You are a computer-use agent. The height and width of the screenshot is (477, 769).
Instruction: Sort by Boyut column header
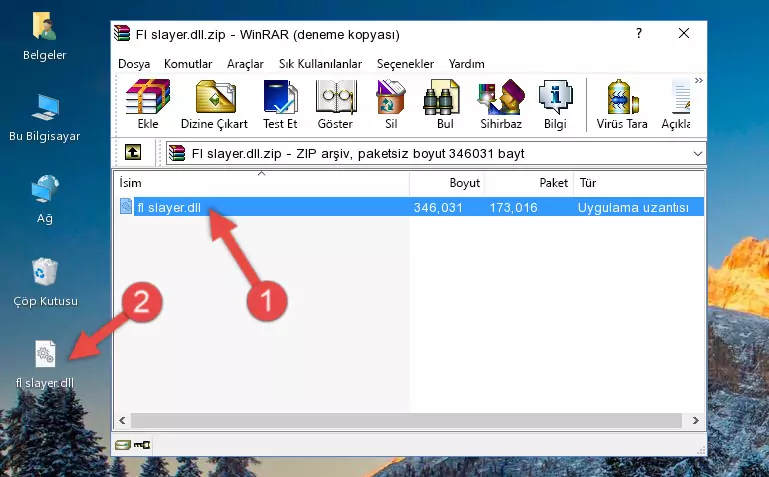point(447,183)
